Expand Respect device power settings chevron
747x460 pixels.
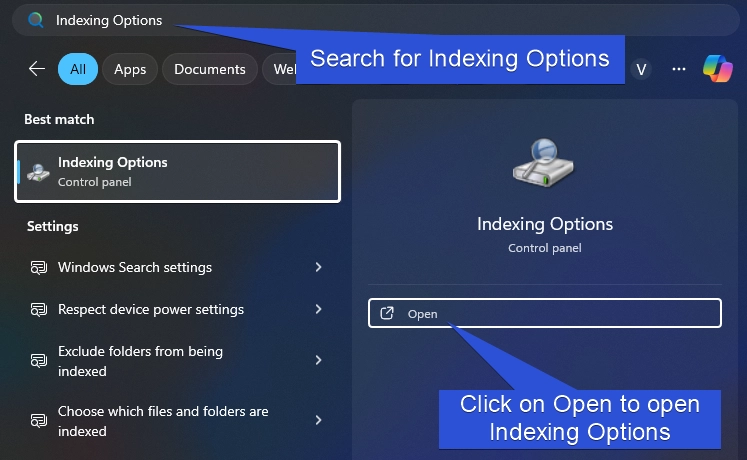coord(318,309)
